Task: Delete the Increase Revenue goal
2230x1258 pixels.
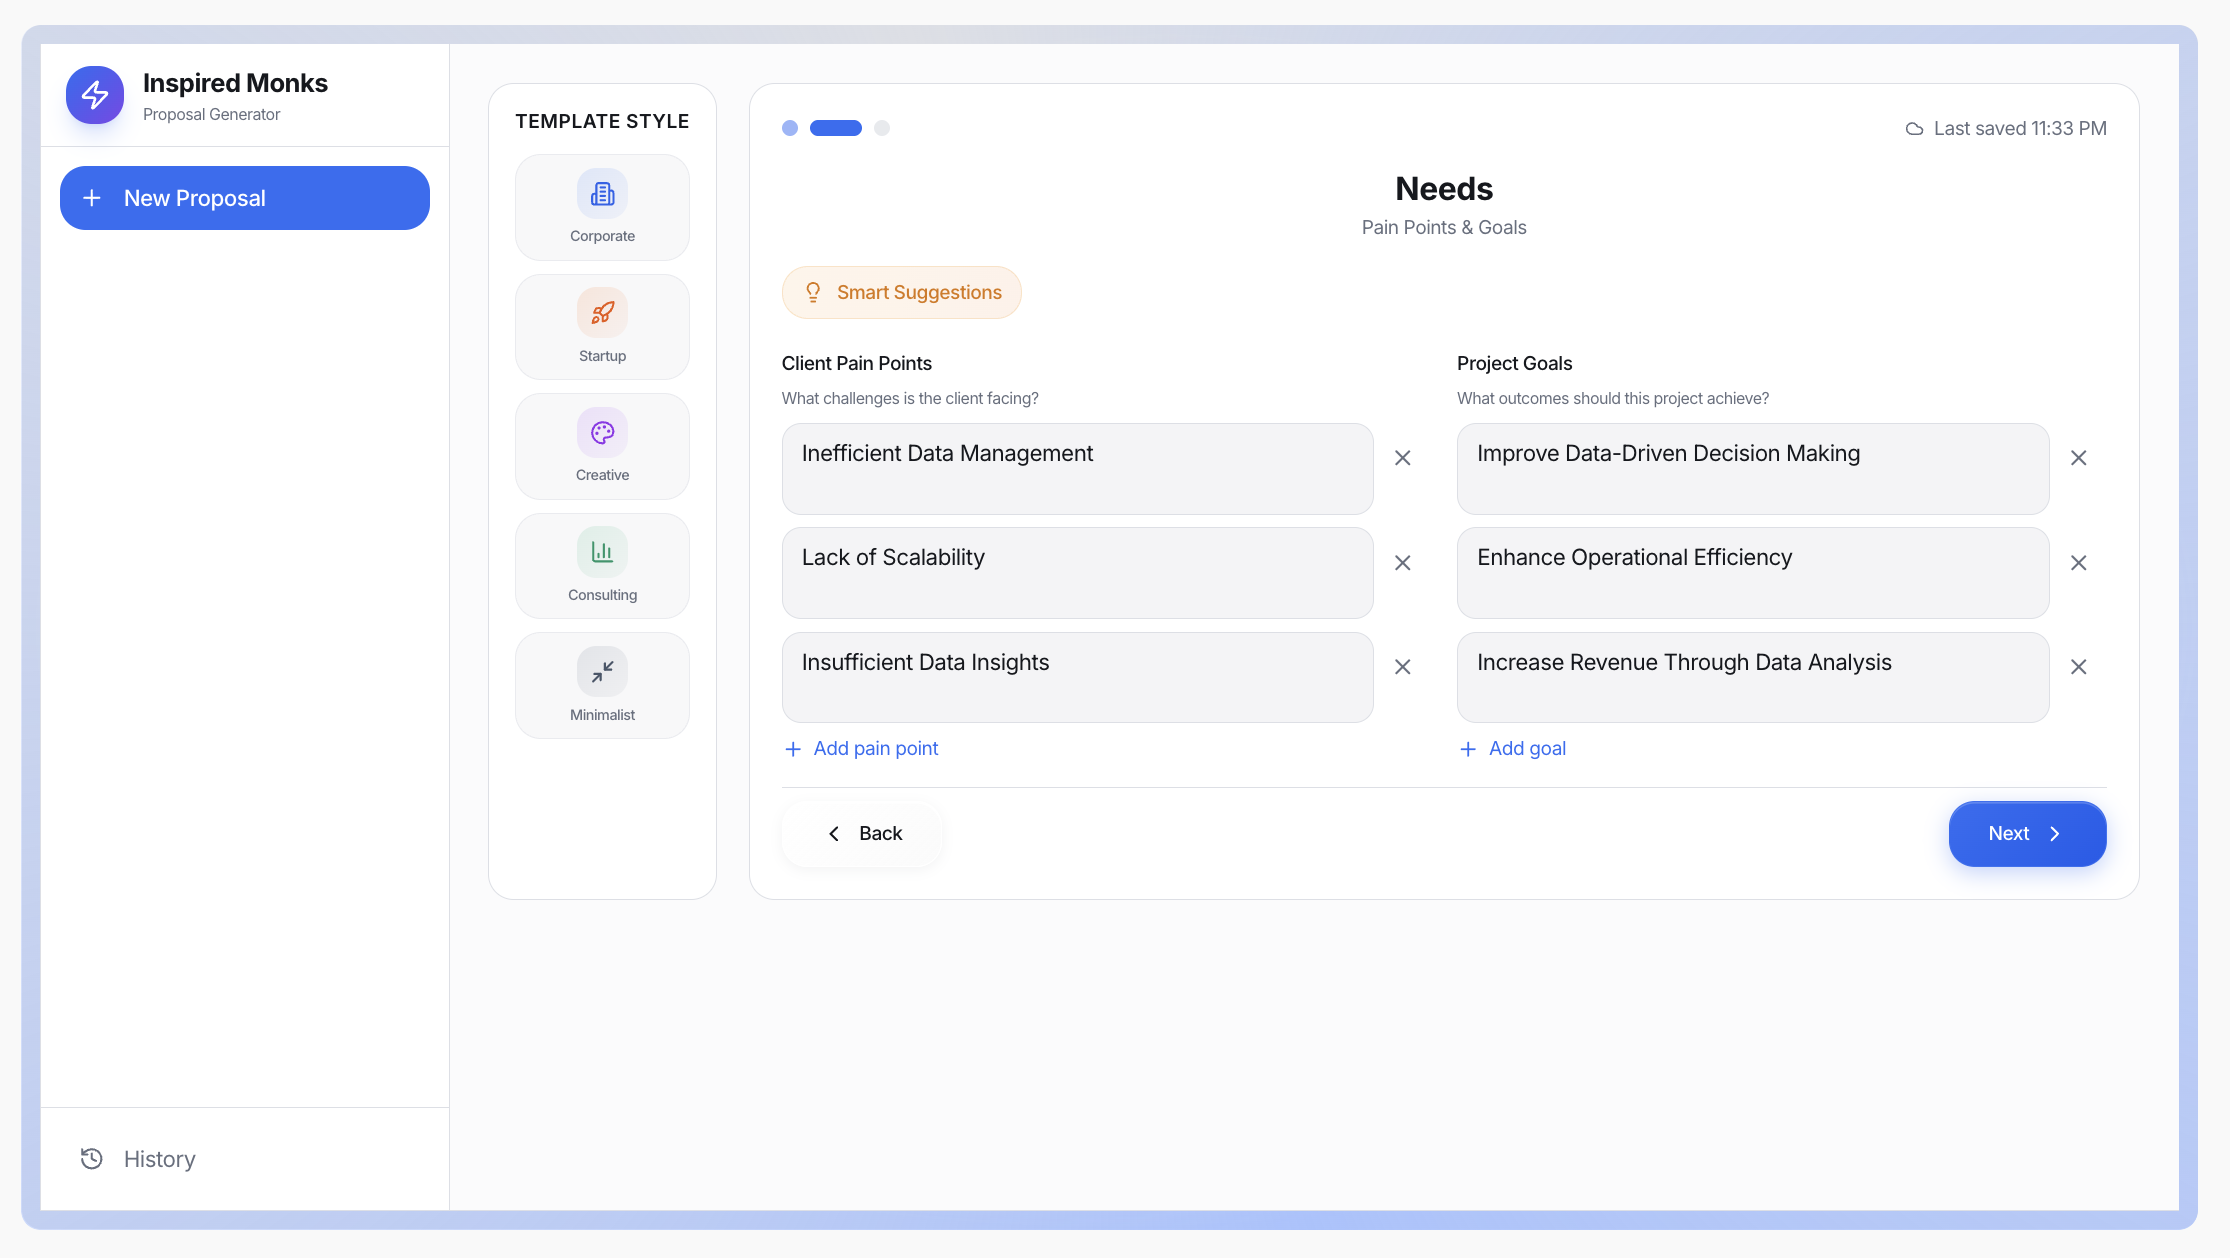Action: click(2078, 667)
